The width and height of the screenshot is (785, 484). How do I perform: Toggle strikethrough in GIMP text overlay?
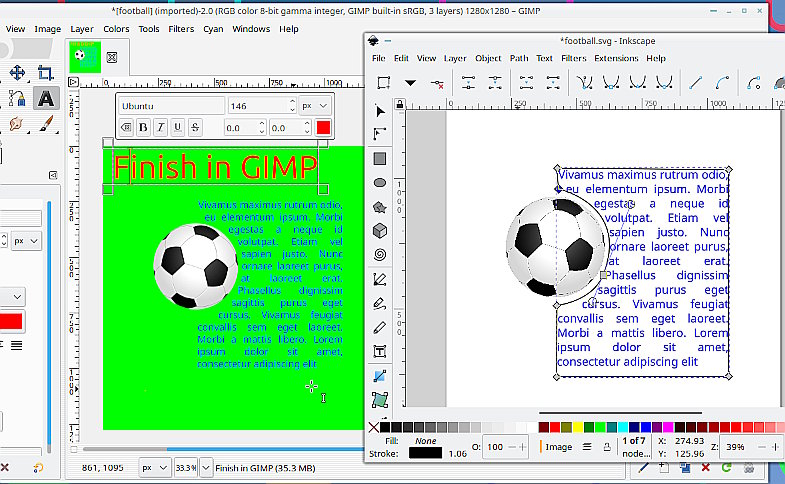195,128
